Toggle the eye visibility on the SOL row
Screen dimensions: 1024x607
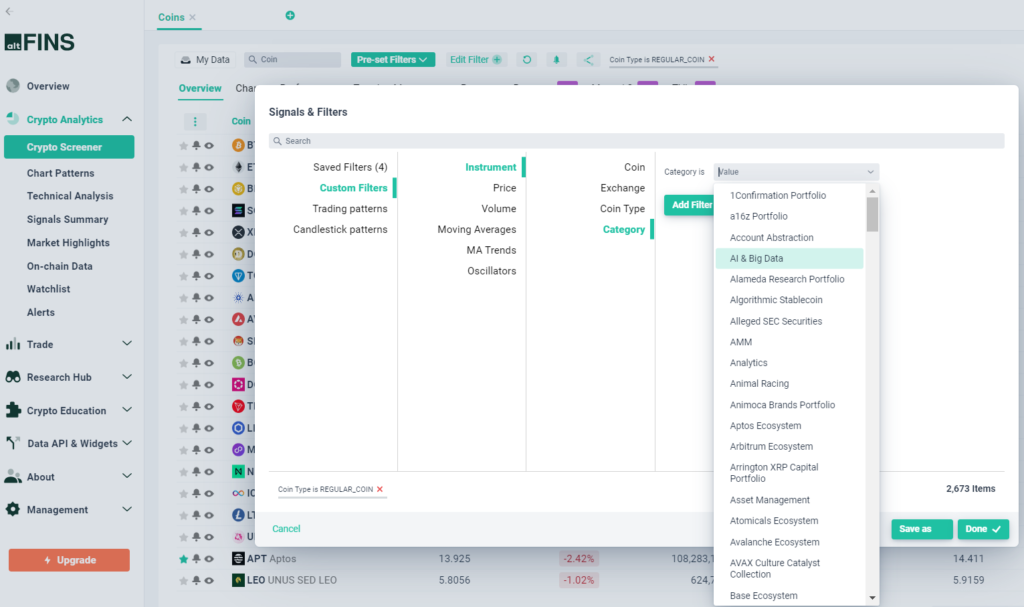209,211
